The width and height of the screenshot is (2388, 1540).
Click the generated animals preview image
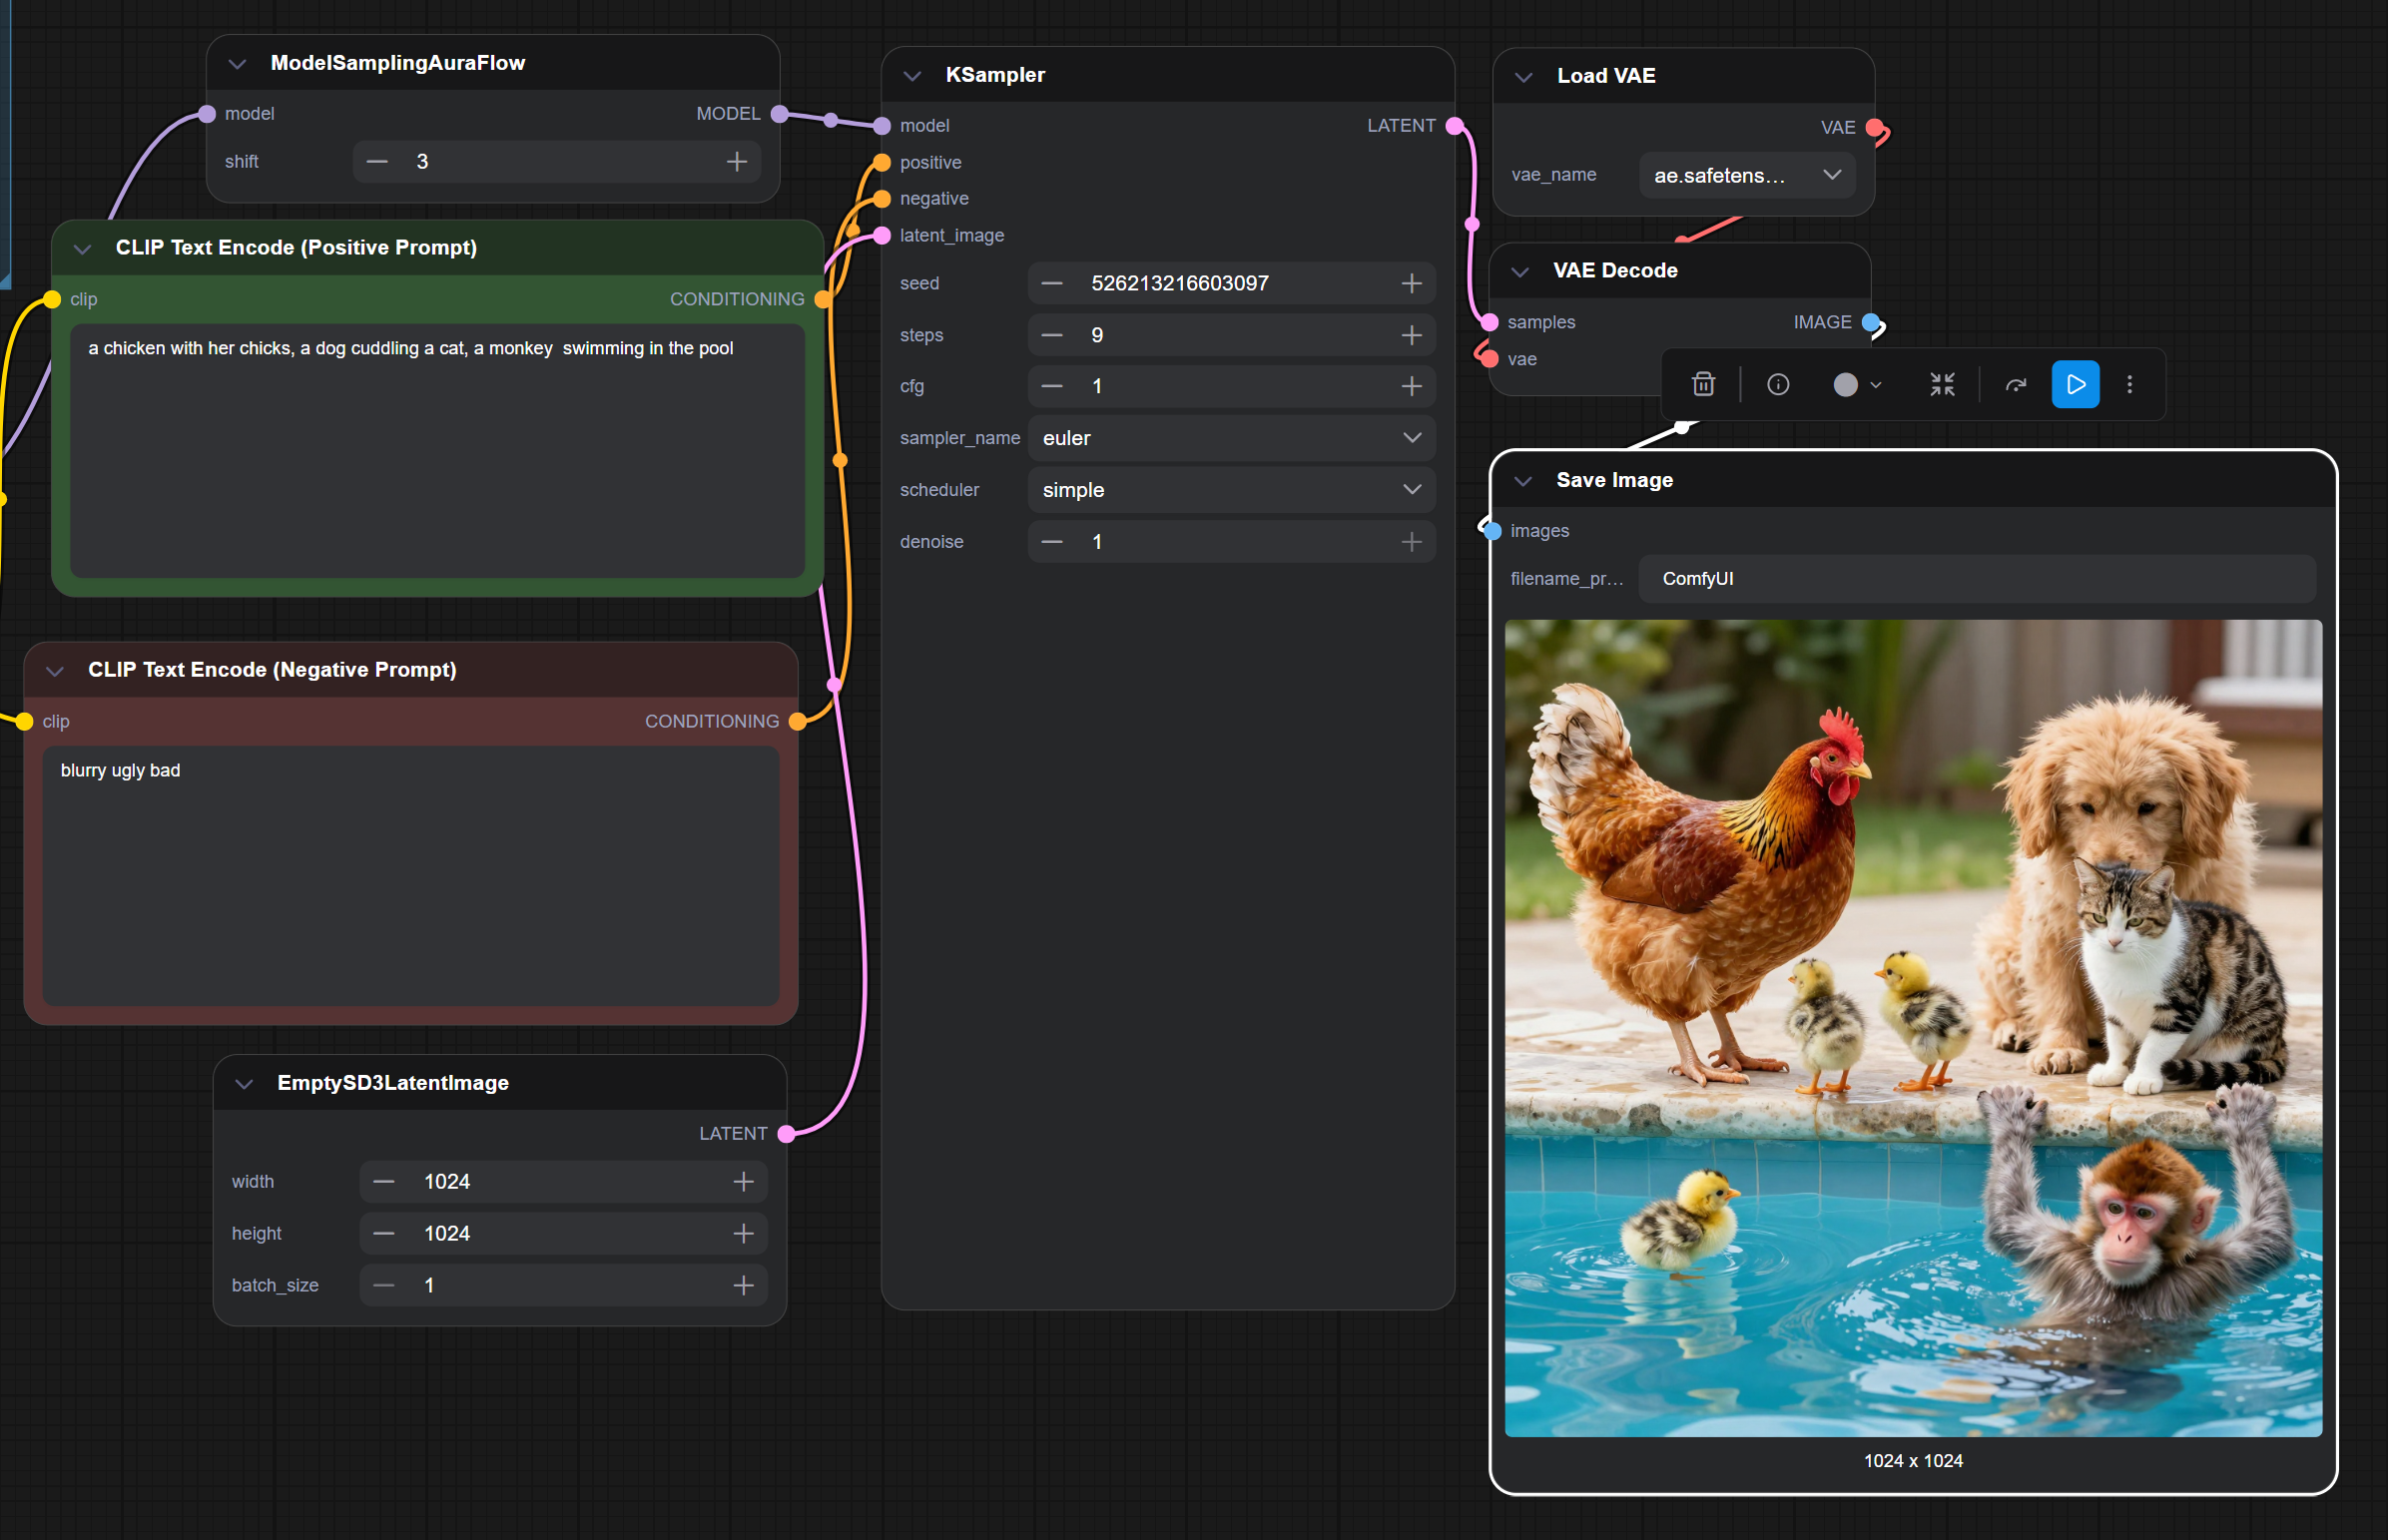tap(1912, 1027)
